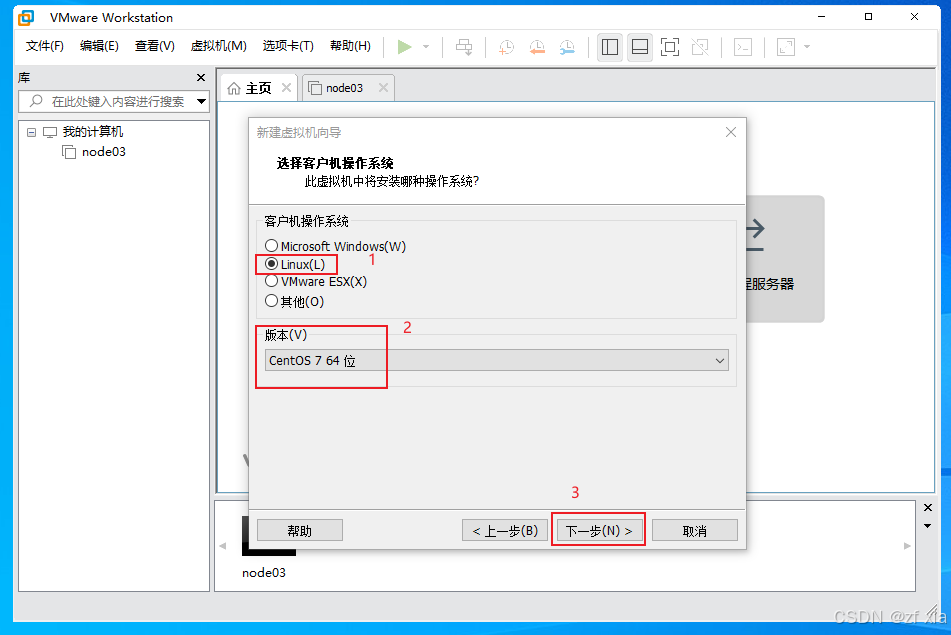This screenshot has width=951, height=635.
Task: Open the 虚拟机(M) menu
Action: (x=218, y=46)
